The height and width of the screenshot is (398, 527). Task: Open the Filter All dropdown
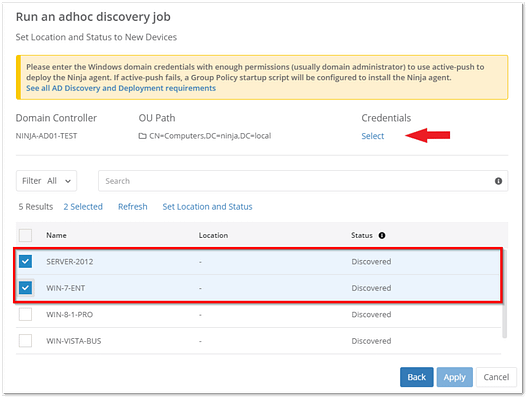click(x=46, y=181)
